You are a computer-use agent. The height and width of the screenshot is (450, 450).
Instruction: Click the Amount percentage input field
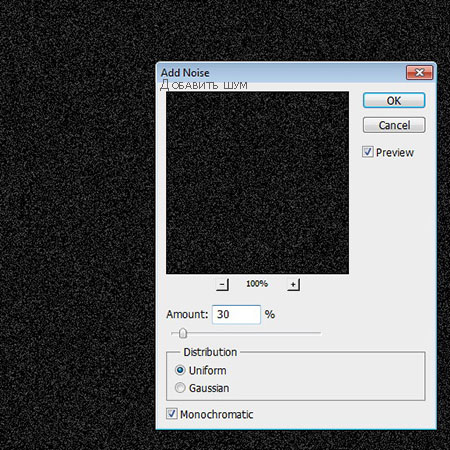point(236,314)
